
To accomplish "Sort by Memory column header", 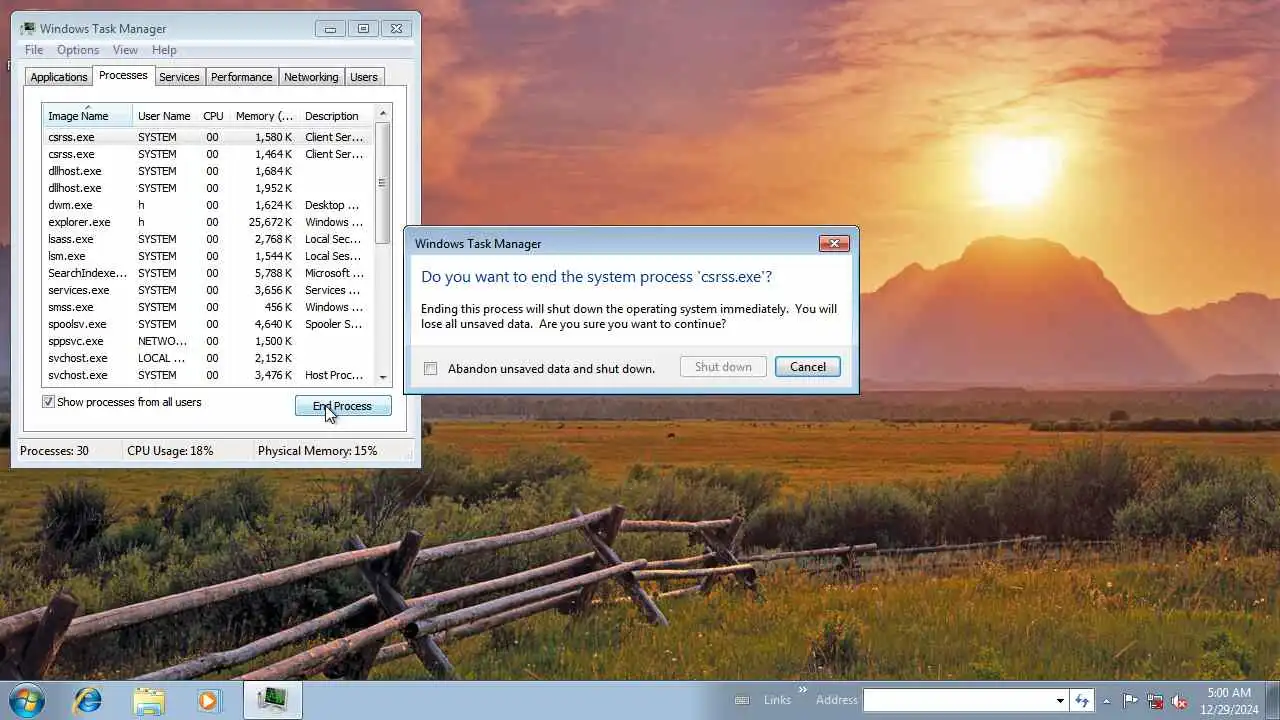I will pos(264,116).
